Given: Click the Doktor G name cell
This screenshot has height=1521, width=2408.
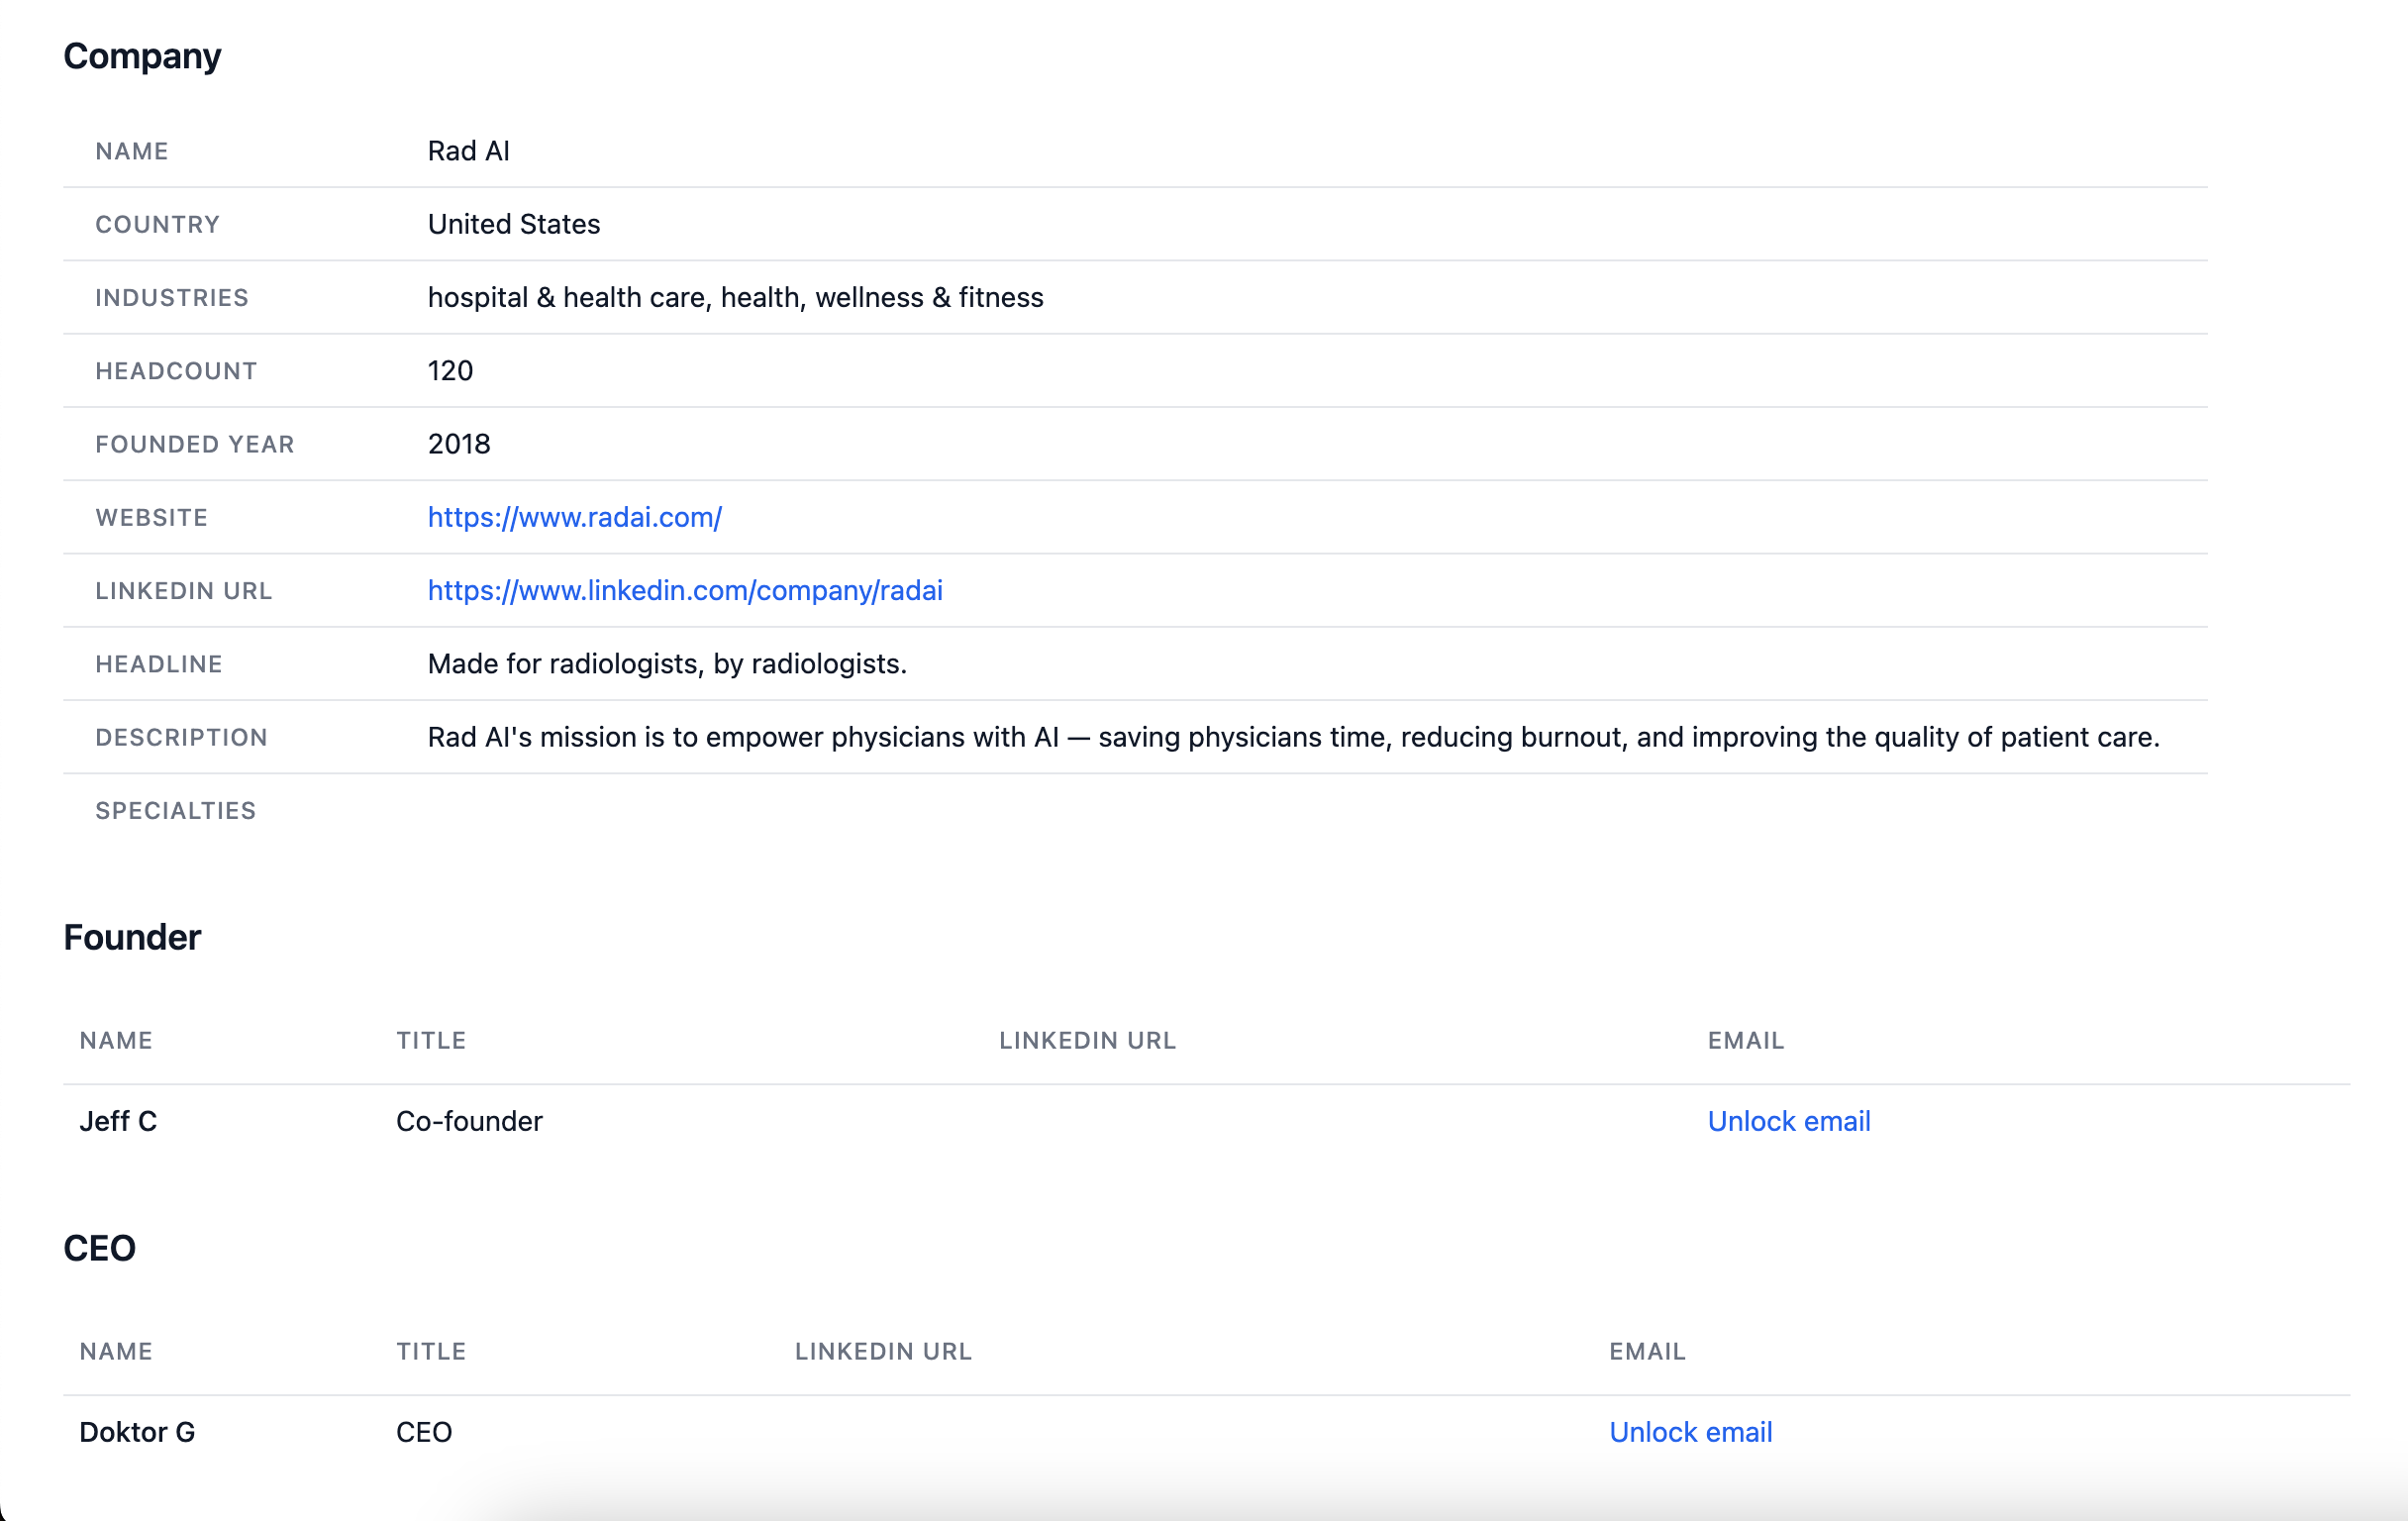Looking at the screenshot, I should [137, 1432].
